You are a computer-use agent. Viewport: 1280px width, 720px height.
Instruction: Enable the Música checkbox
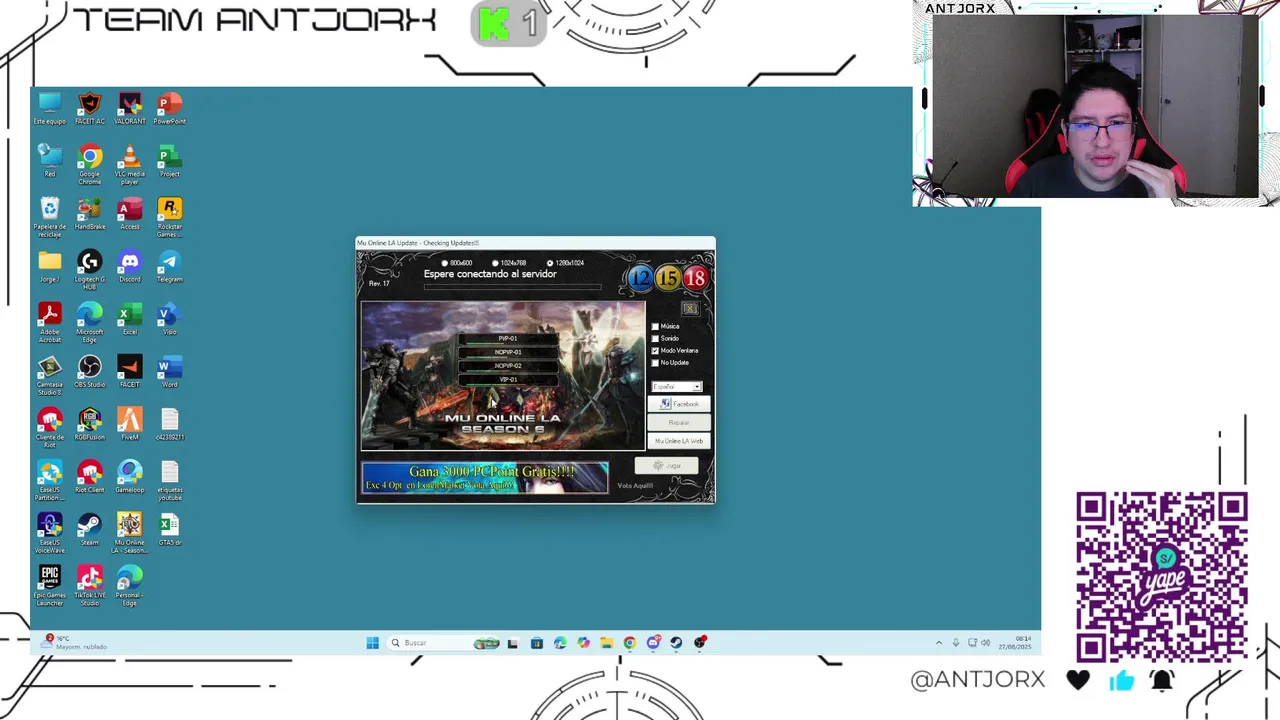click(655, 327)
